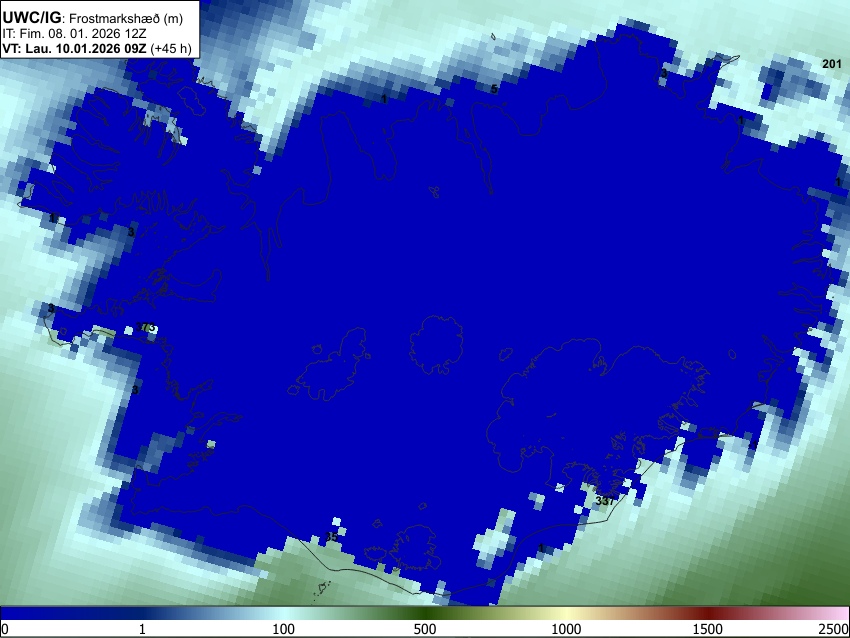Screen dimensions: 850x638
Task: Click the '100' label on the color scale
Action: pos(284,629)
